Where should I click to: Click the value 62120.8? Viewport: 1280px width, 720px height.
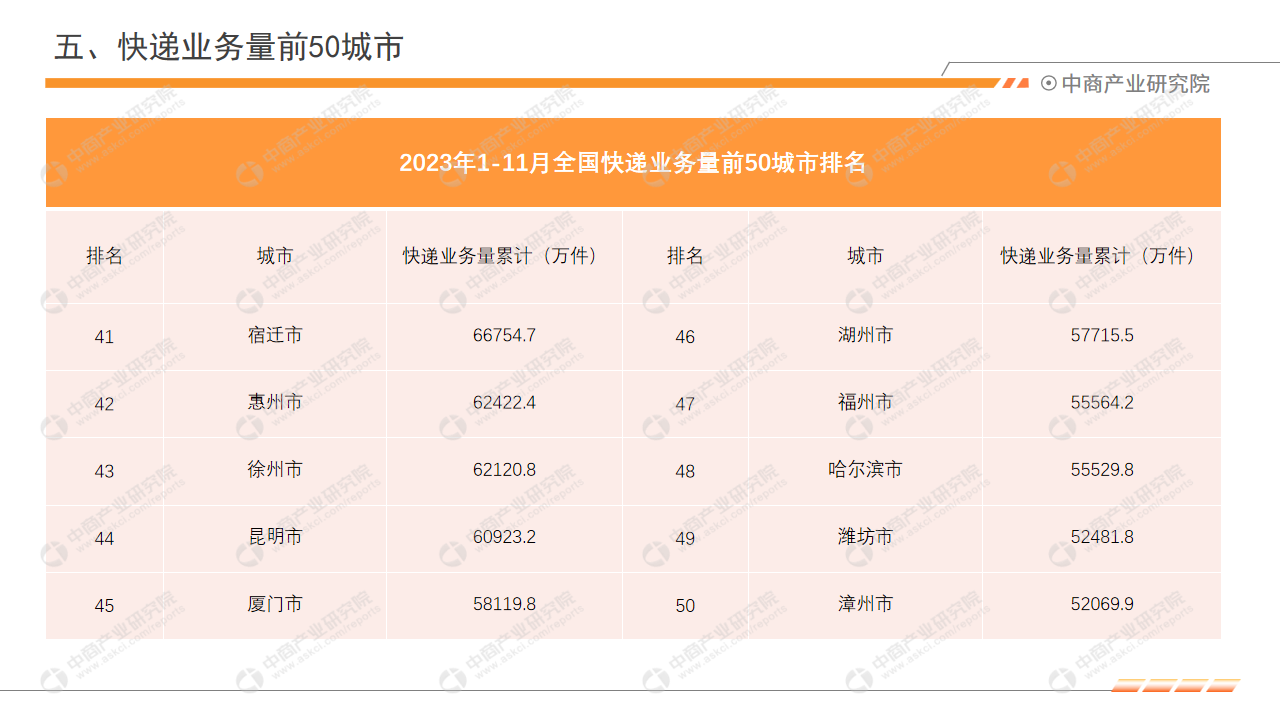coord(504,469)
